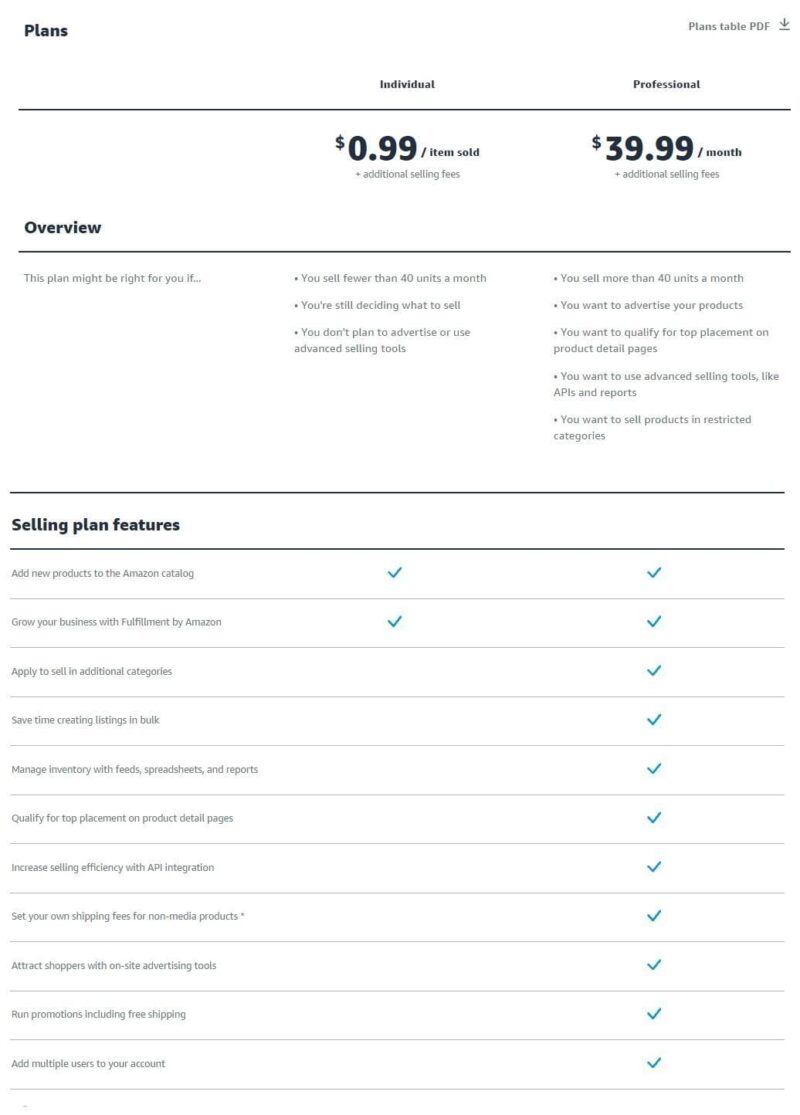Click Professional checkmark for Add new products
This screenshot has width=800, height=1115.
tap(654, 572)
